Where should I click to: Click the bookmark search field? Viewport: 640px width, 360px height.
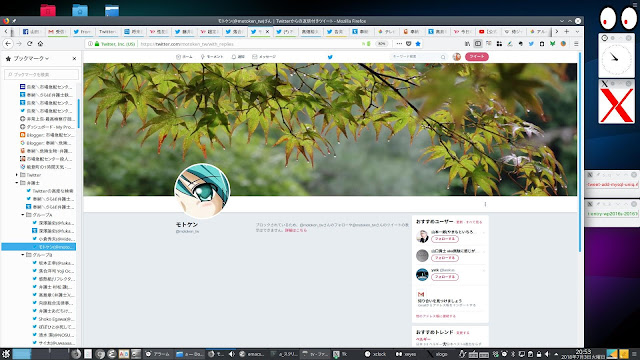point(41,75)
